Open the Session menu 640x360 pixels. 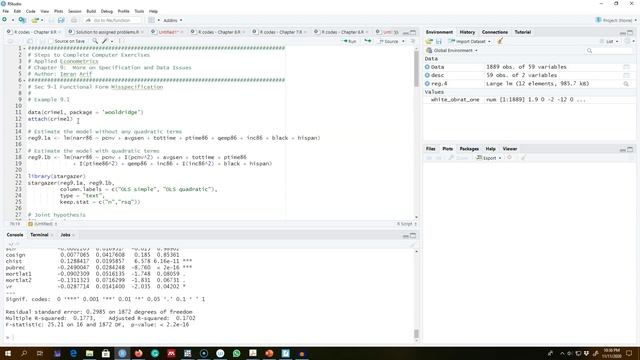coord(74,11)
